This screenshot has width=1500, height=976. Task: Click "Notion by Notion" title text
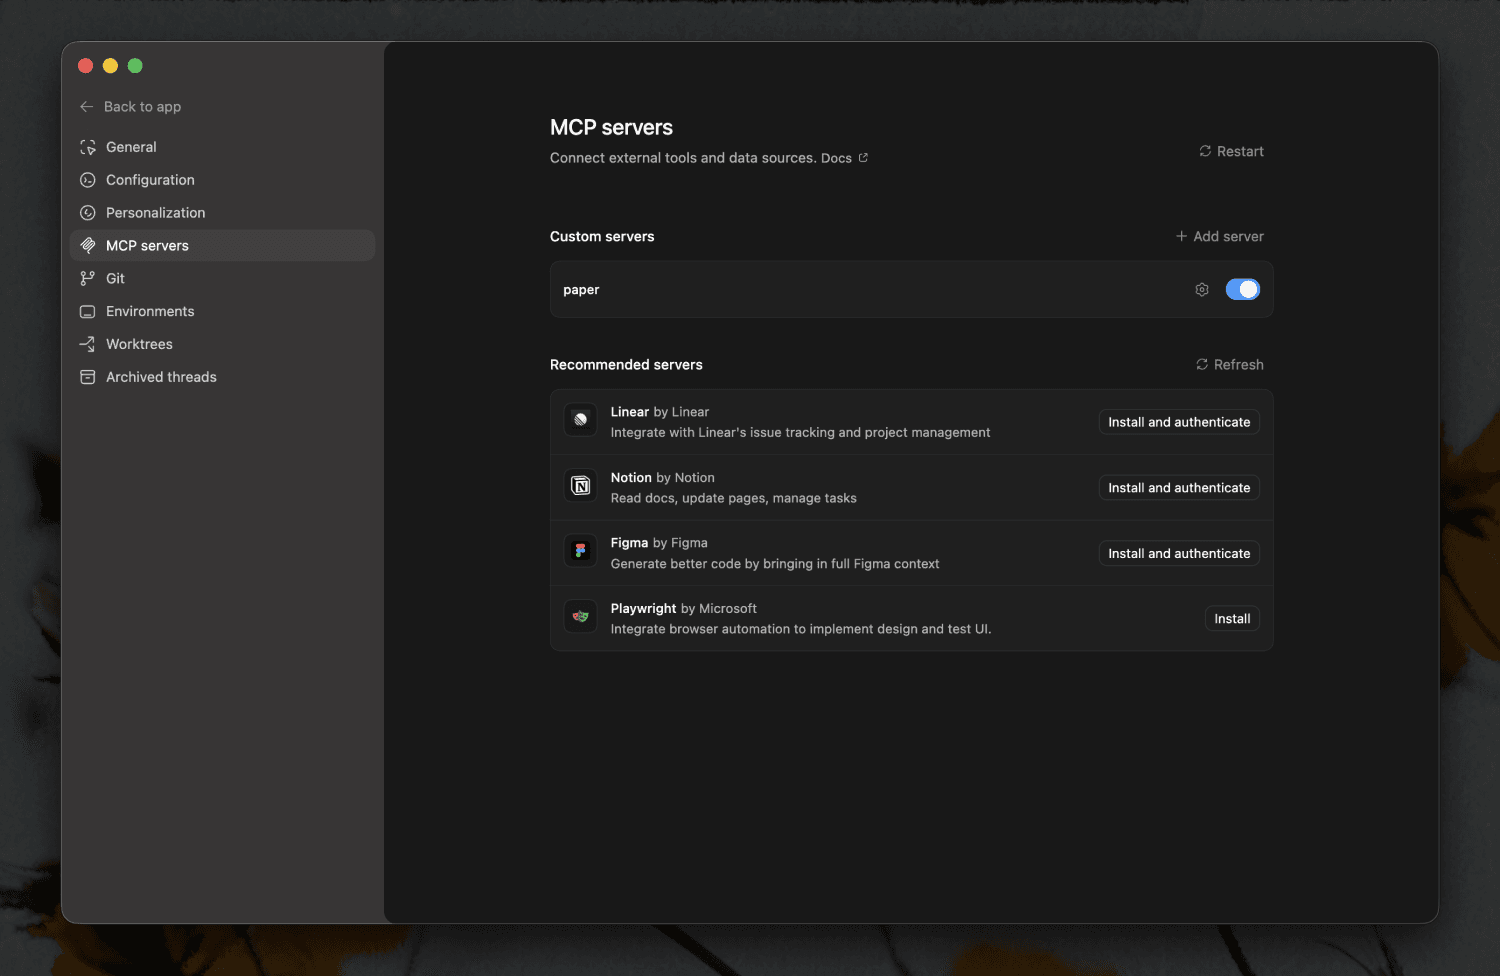pyautogui.click(x=663, y=478)
